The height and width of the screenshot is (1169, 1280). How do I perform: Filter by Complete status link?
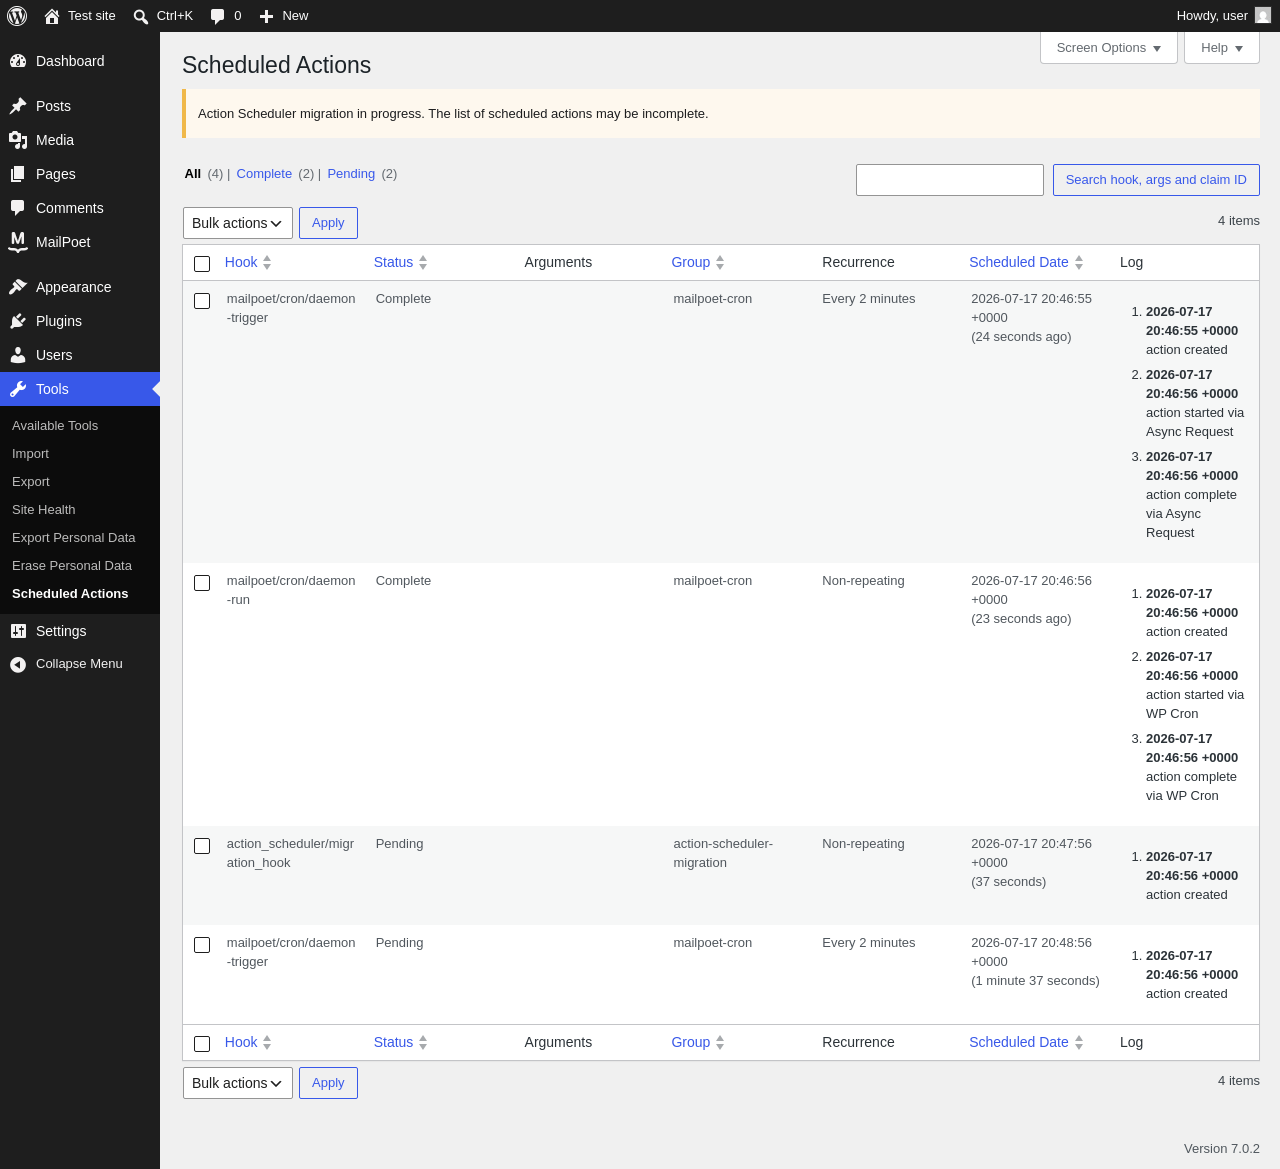click(264, 174)
